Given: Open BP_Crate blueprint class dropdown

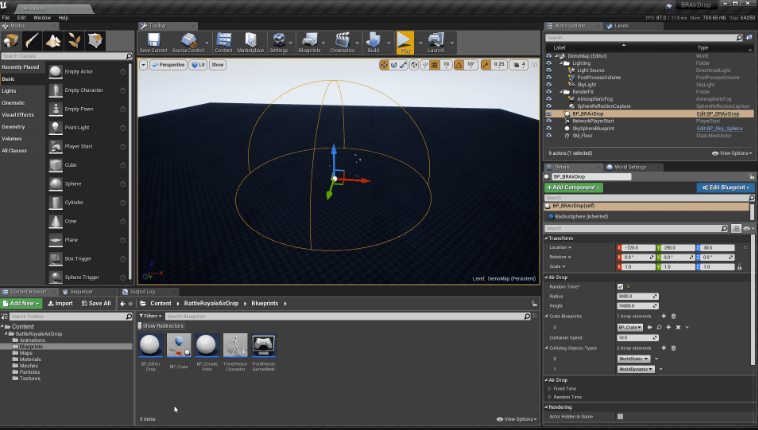Looking at the screenshot, I should click(x=630, y=327).
